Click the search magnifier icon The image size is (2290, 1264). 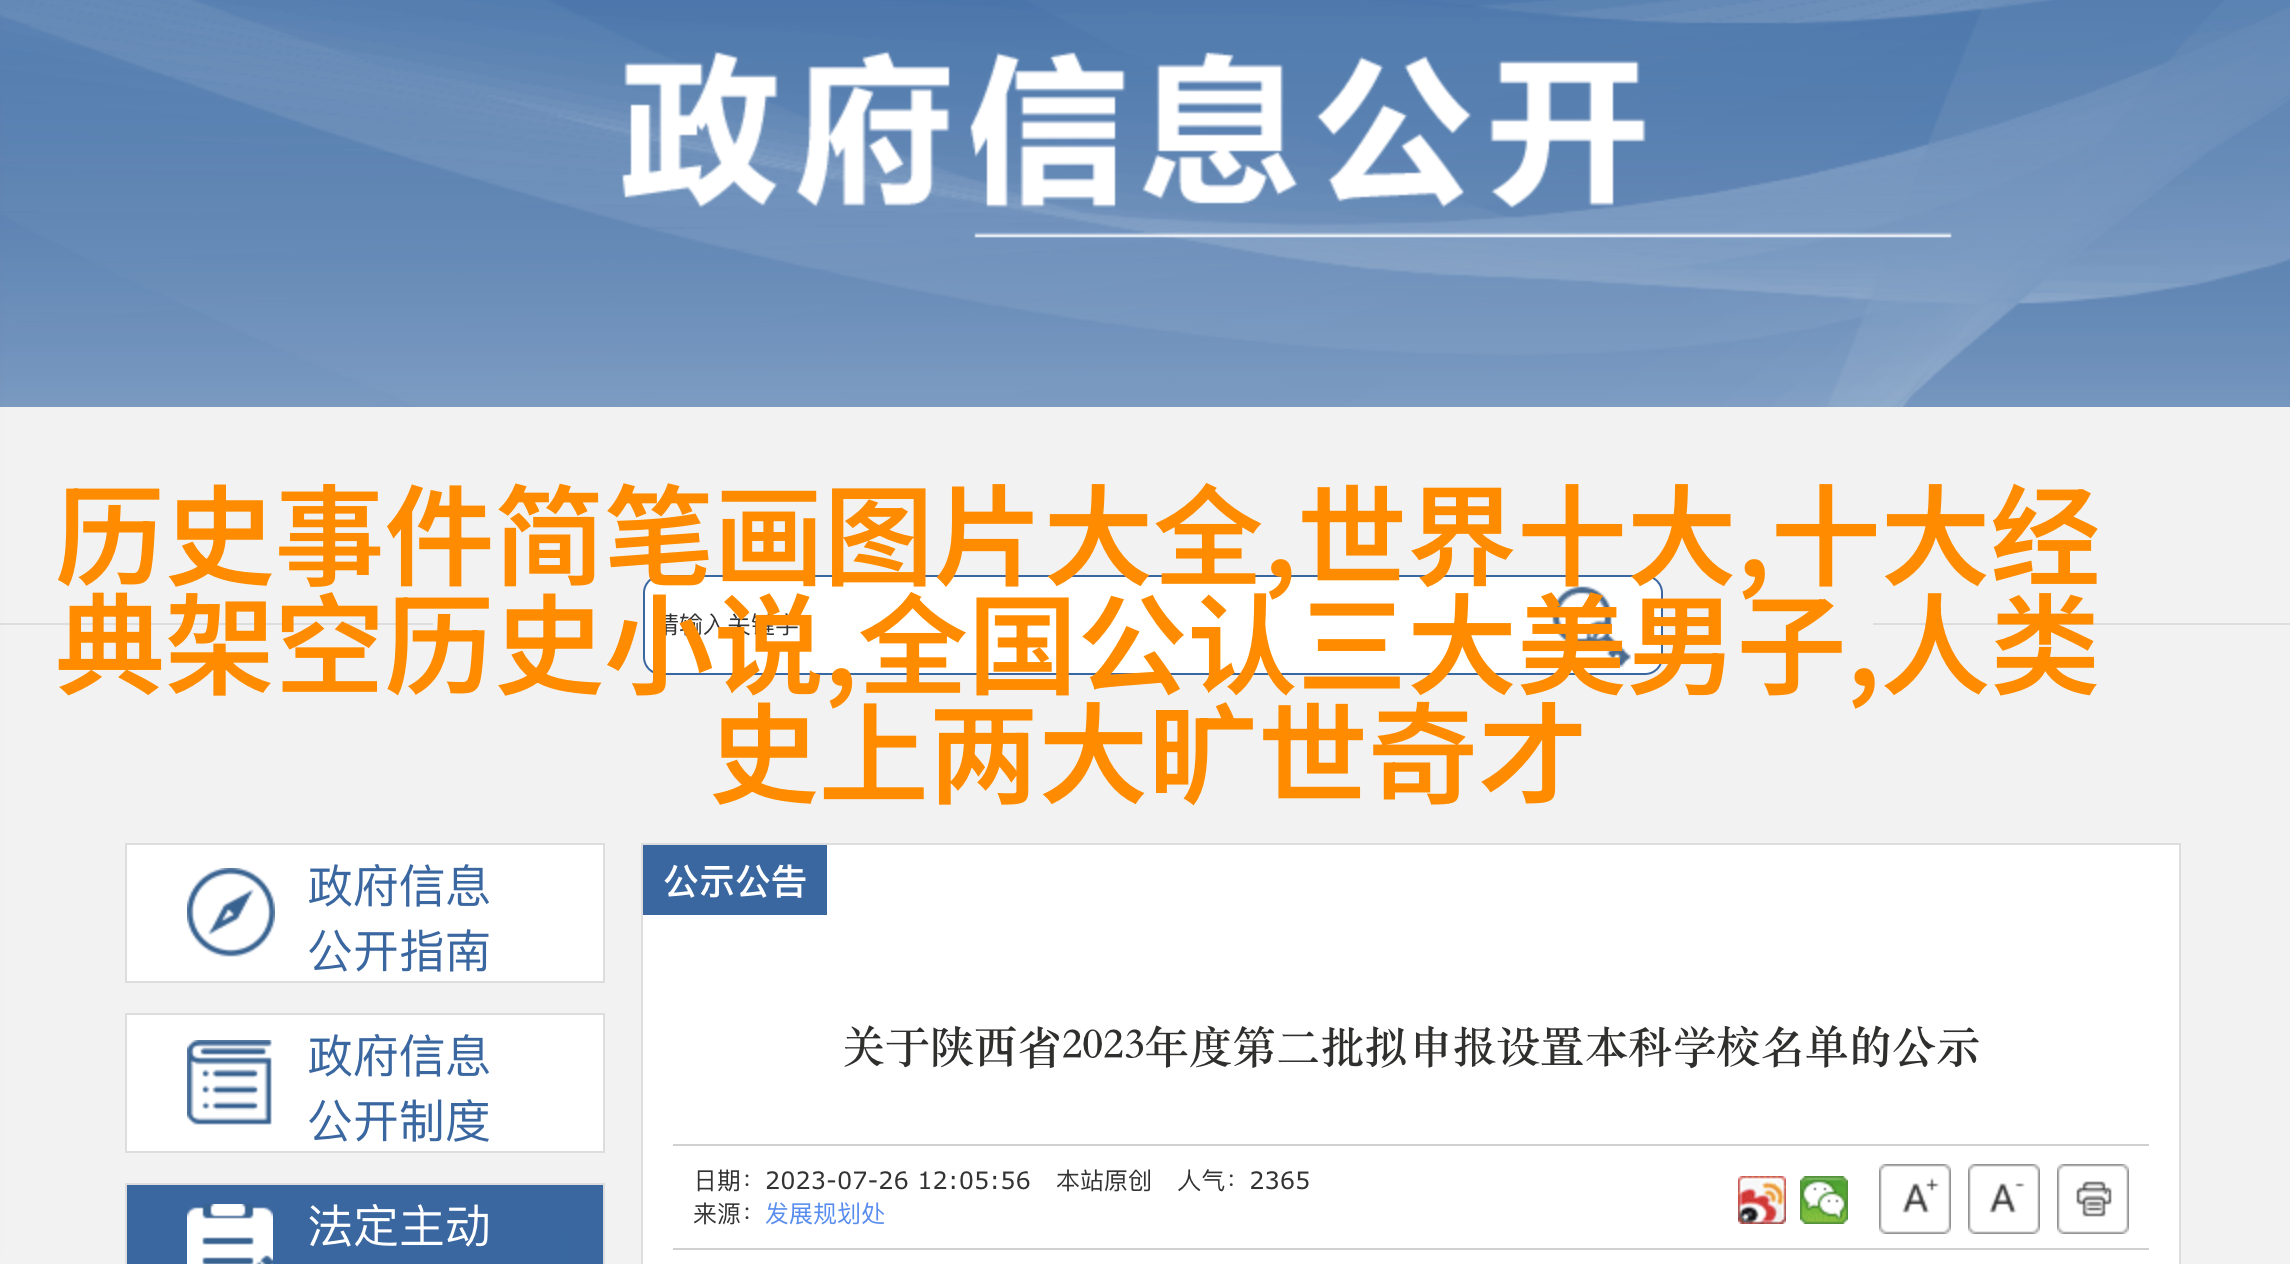click(x=1595, y=627)
